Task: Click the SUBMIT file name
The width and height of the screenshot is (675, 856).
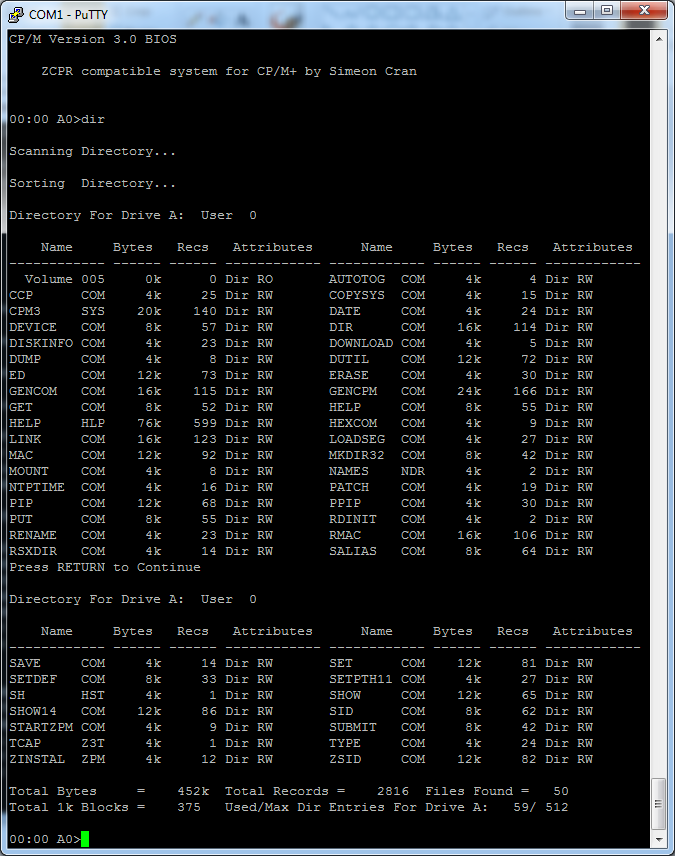Action: pyautogui.click(x=353, y=727)
